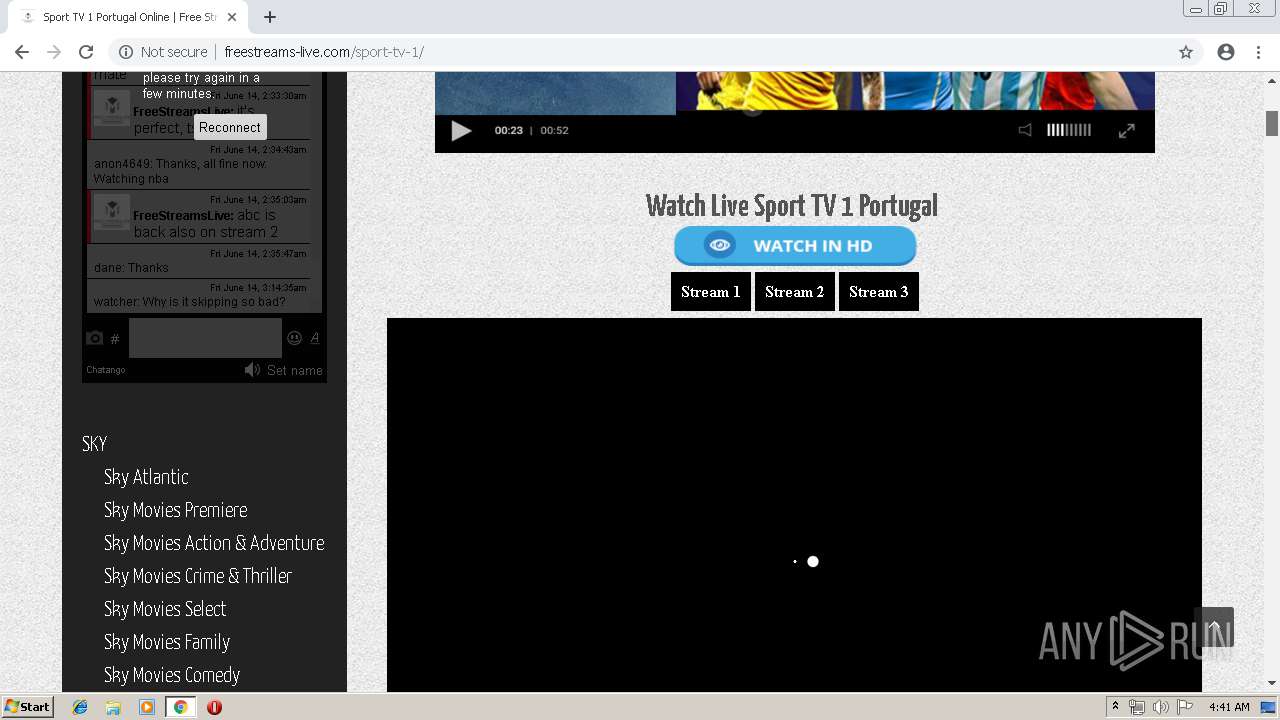This screenshot has height=720, width=1280.
Task: Open the Chrome three-dot menu
Action: coord(1258,52)
